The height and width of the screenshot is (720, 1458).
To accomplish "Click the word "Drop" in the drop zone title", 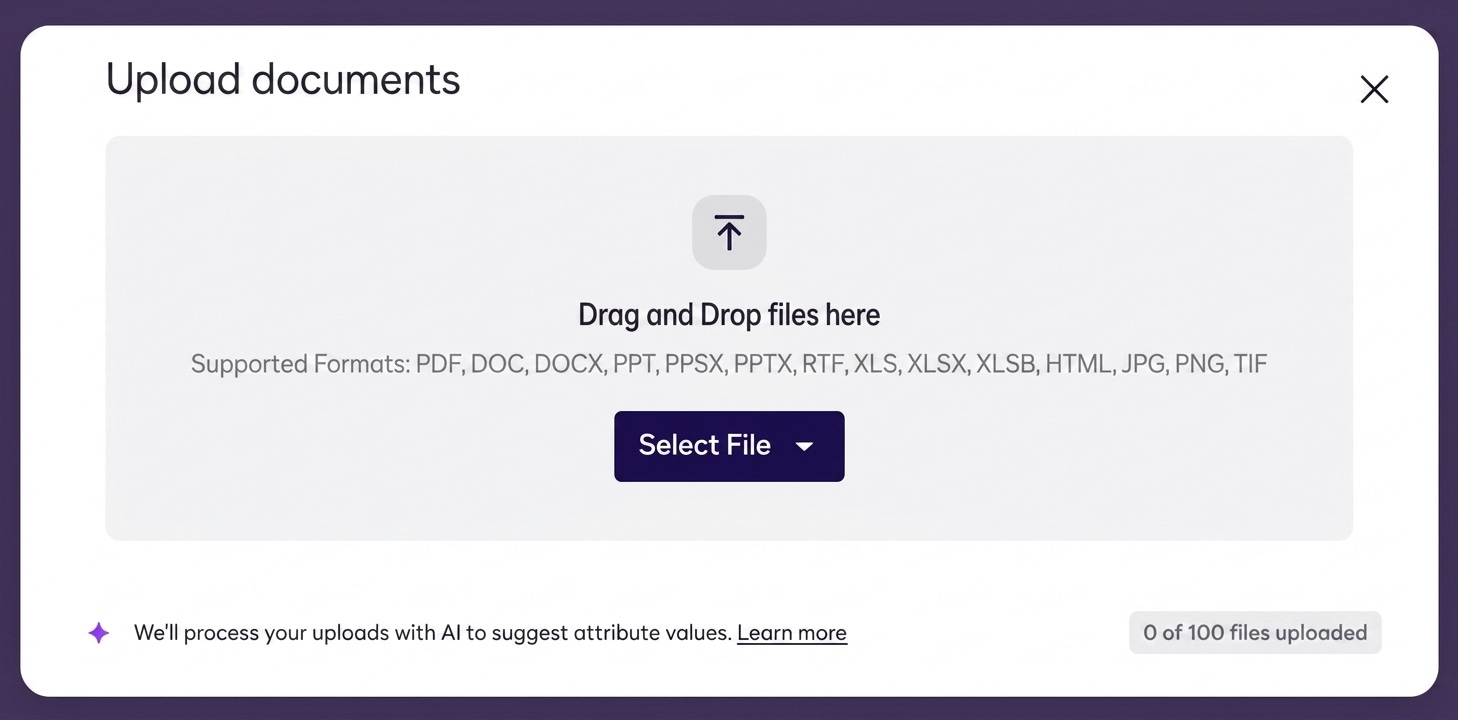I will pos(730,315).
